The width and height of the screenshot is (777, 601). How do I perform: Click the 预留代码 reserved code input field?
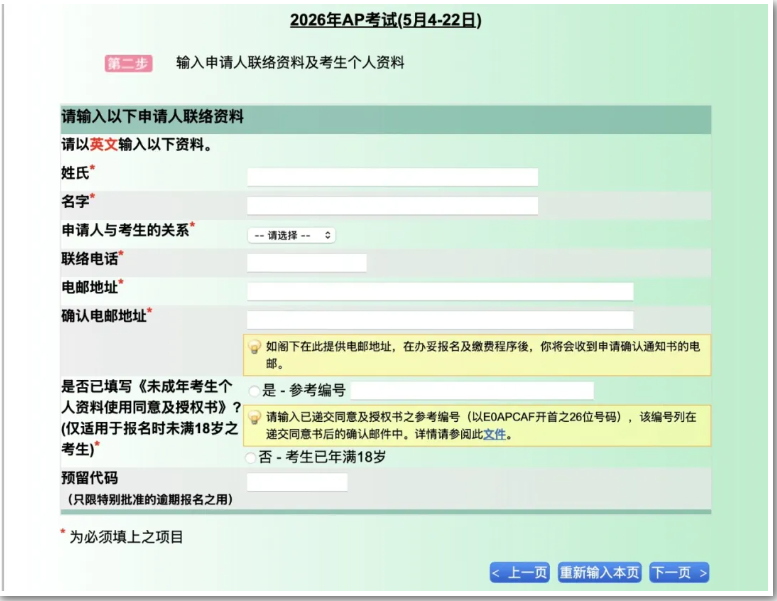[297, 482]
